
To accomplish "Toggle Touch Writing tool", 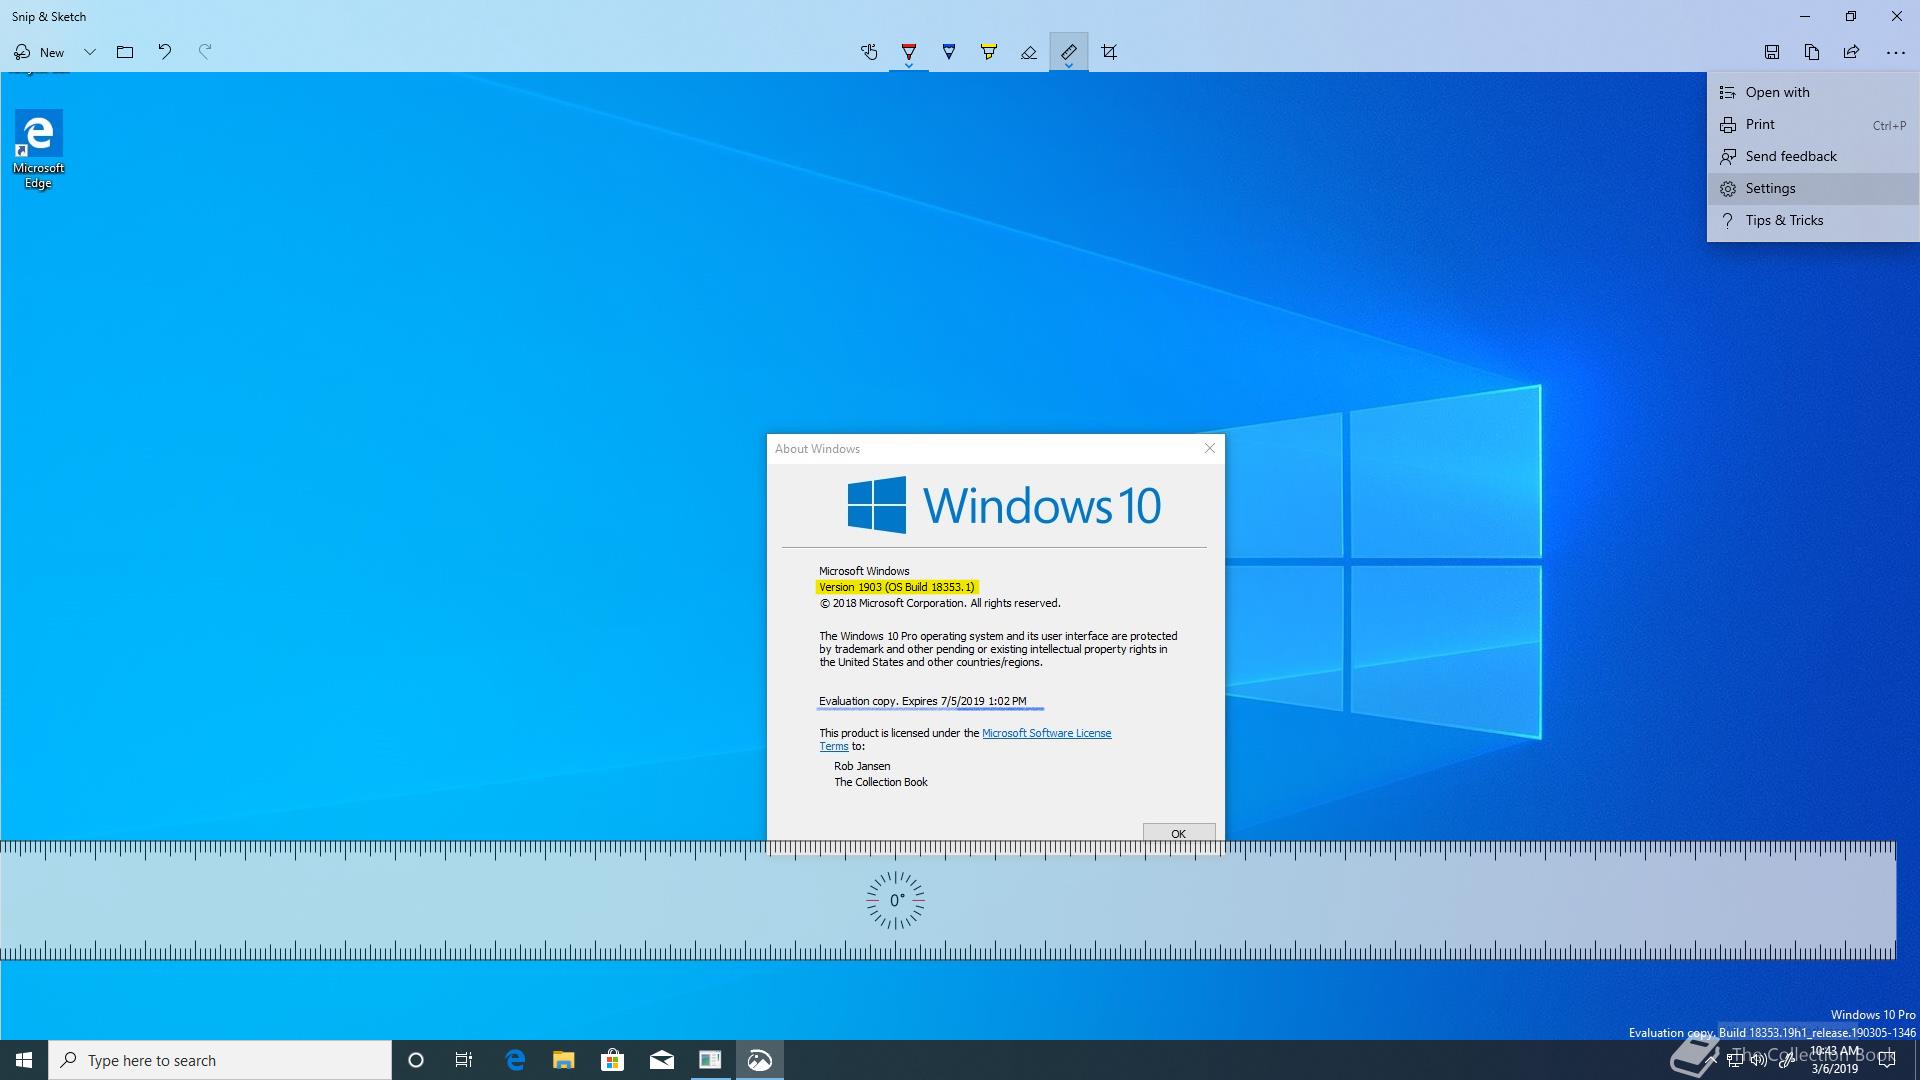I will 869,52.
